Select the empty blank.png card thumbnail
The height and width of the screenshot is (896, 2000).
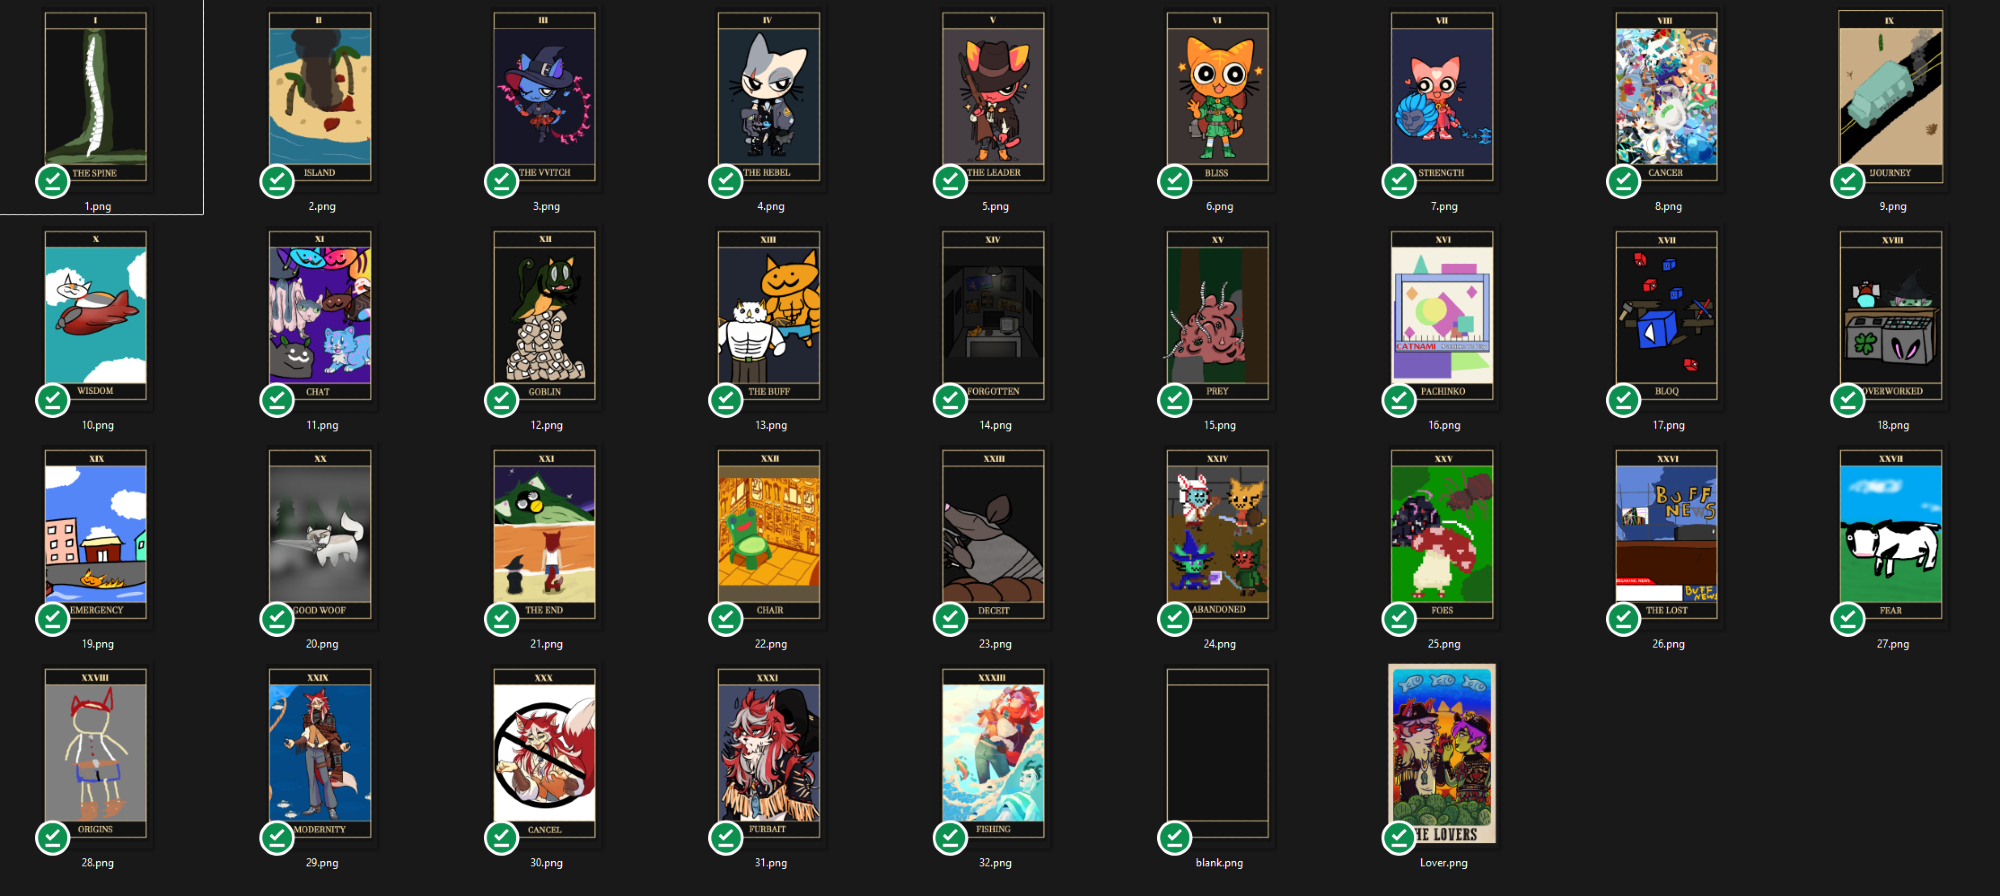[1218, 754]
